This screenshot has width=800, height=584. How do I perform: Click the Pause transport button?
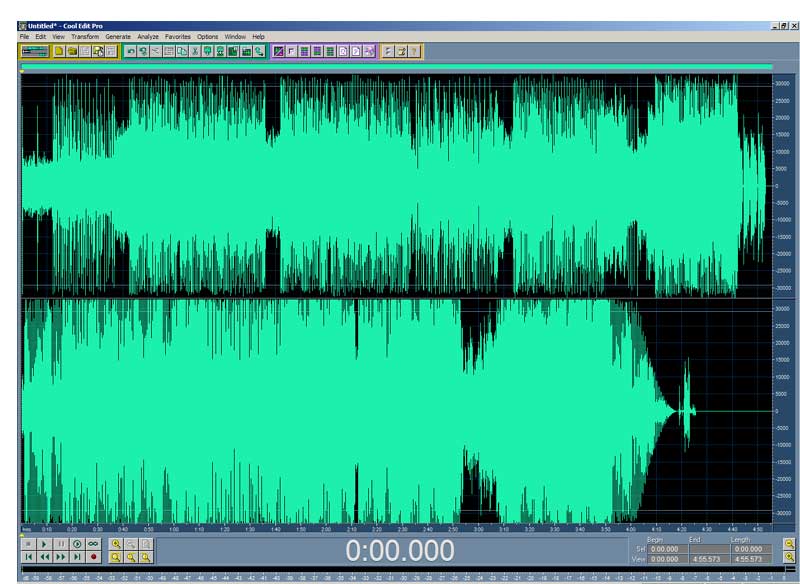[61, 544]
